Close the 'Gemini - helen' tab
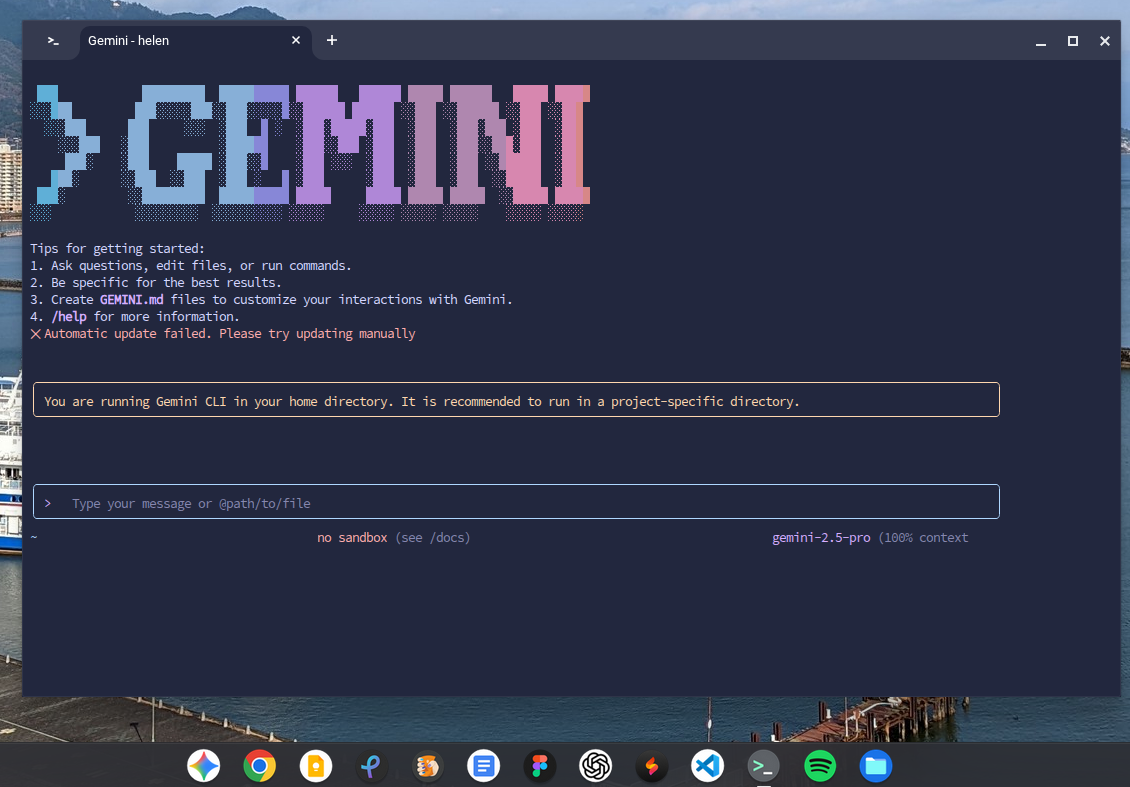The width and height of the screenshot is (1130, 787). click(x=296, y=41)
